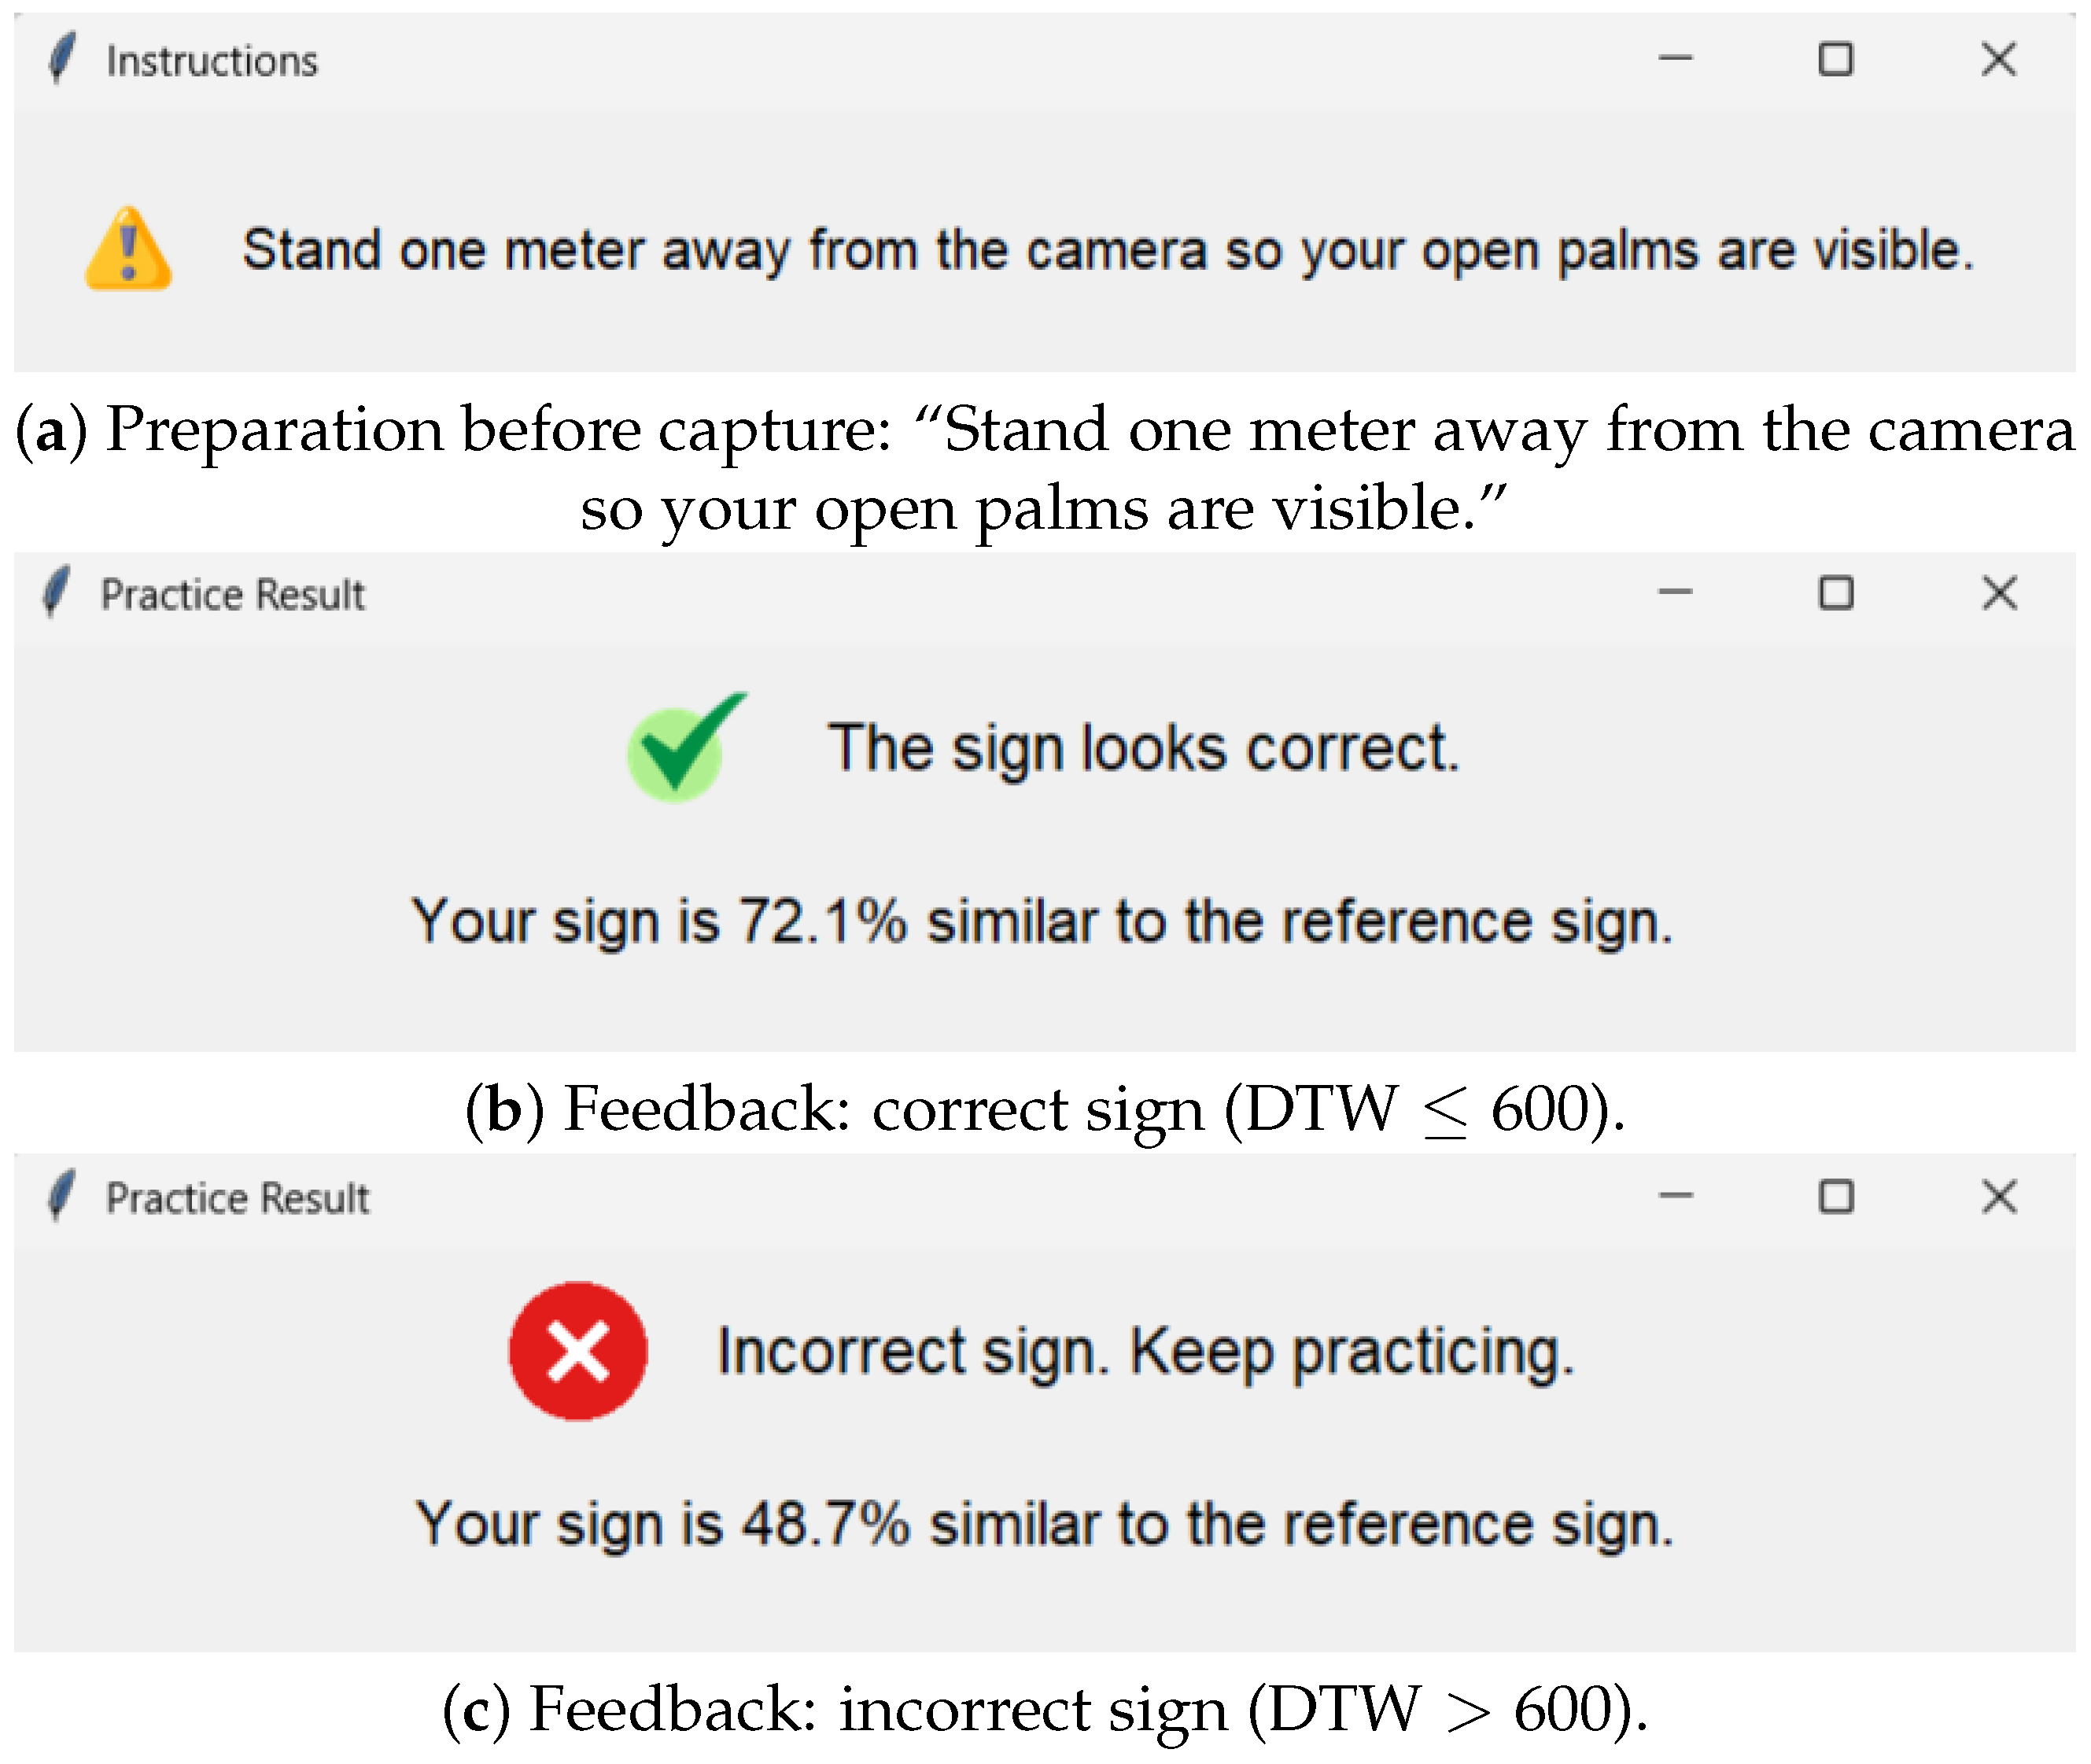Click feather icon of the incorrect-sign Practice Result window
The height and width of the screenshot is (1764, 2091).
(61, 1196)
